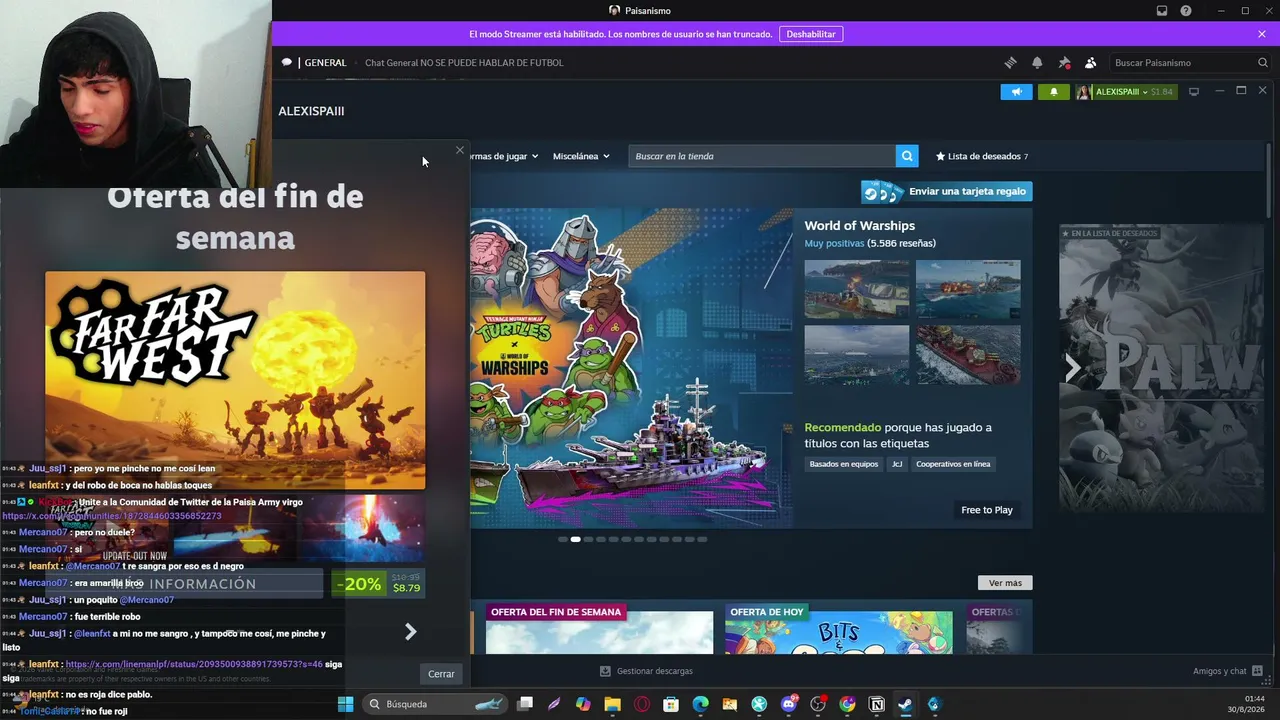Viewport: 1280px width, 720px height.
Task: Dismiss the purple Streamer mode banner
Action: coord(1262,34)
